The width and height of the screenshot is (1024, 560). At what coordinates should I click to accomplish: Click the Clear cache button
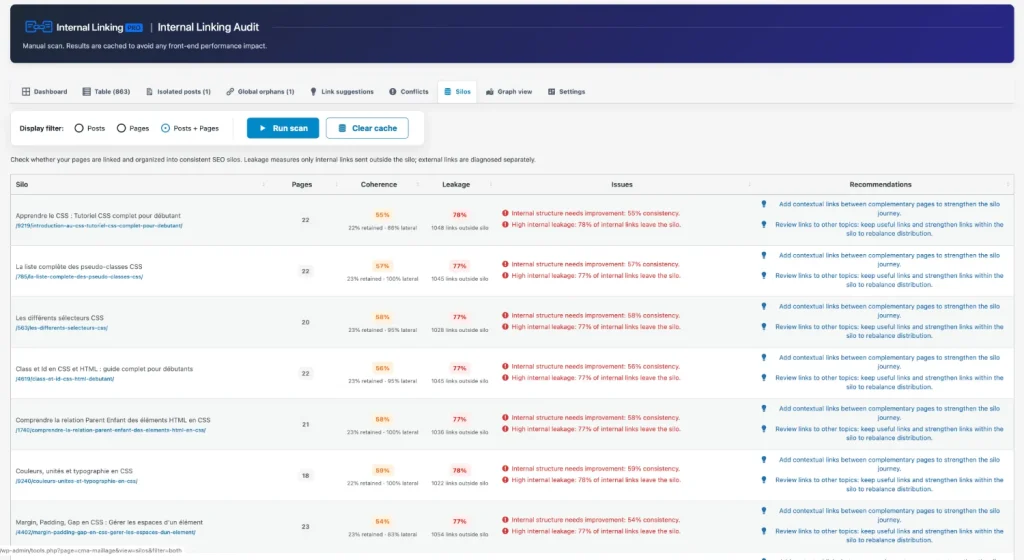click(367, 128)
